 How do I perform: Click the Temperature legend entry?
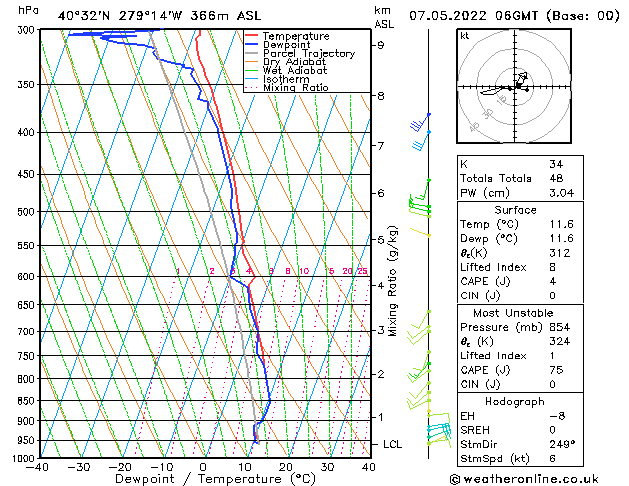[296, 36]
